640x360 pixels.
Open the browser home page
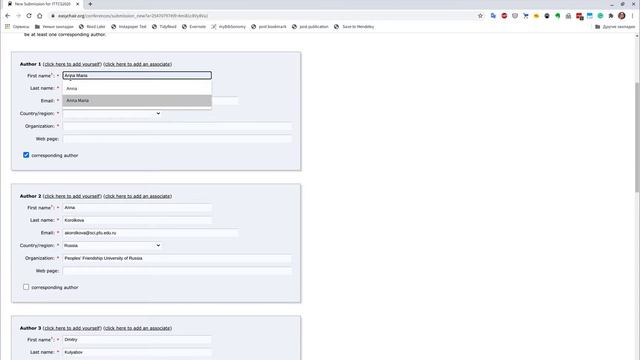tap(40, 16)
